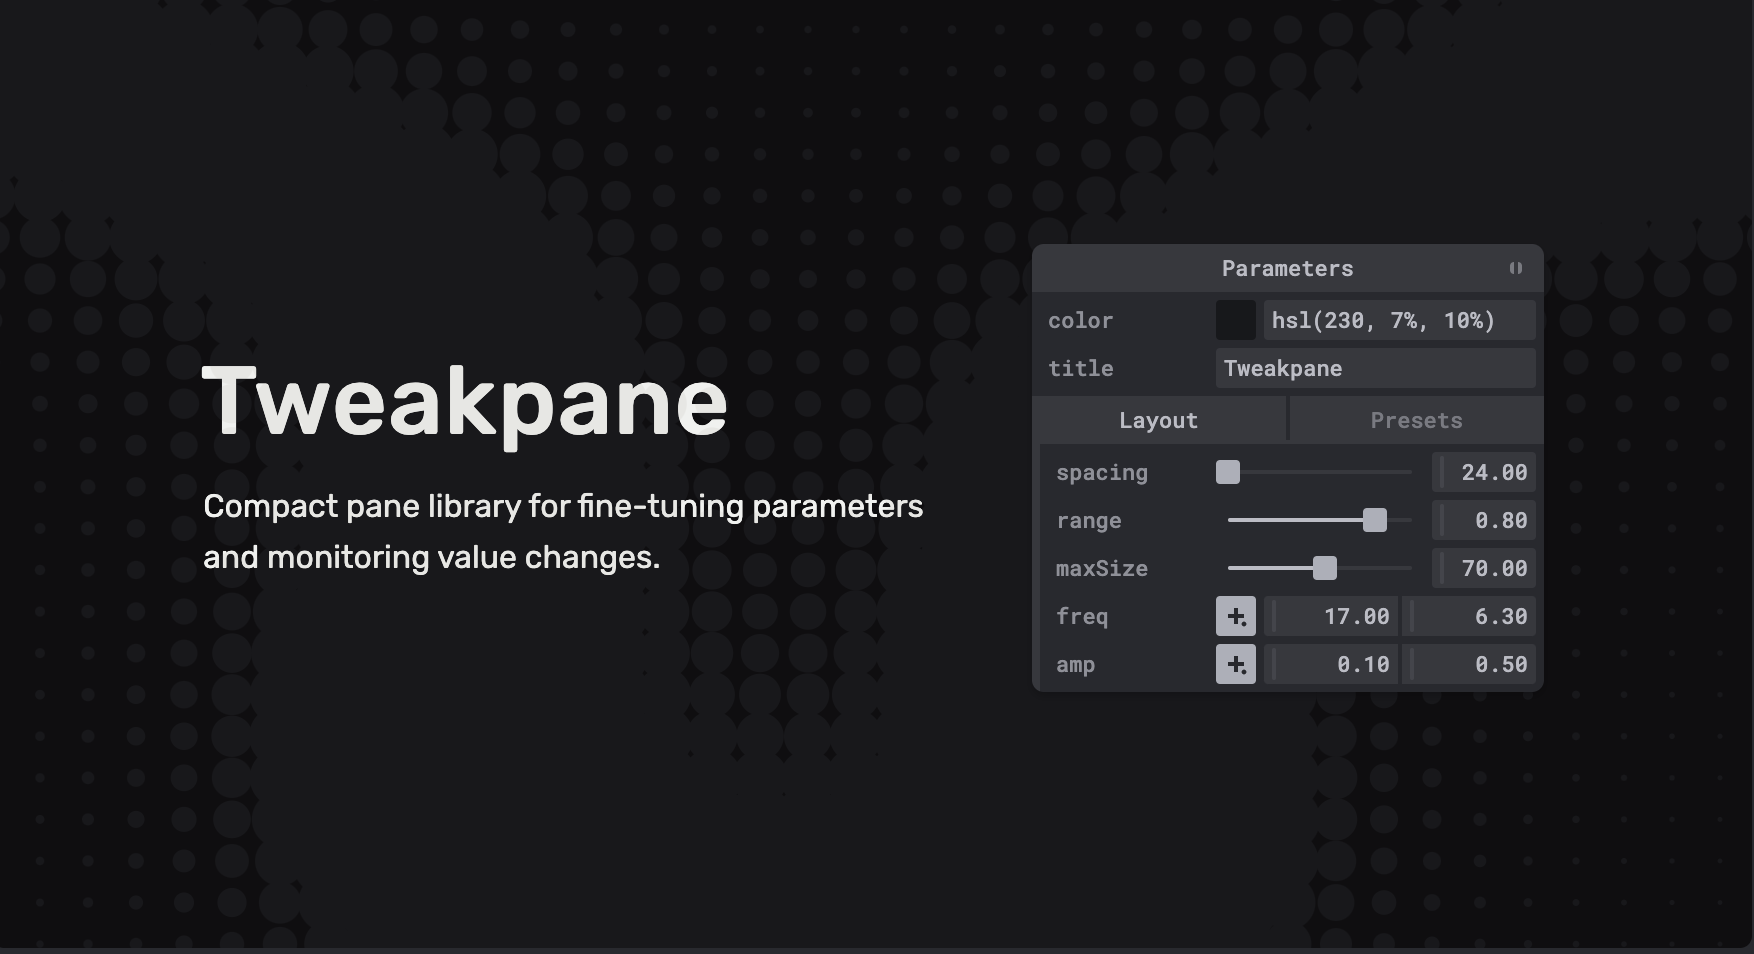The height and width of the screenshot is (954, 1754).
Task: Open the freq 2D point picker
Action: (1235, 616)
